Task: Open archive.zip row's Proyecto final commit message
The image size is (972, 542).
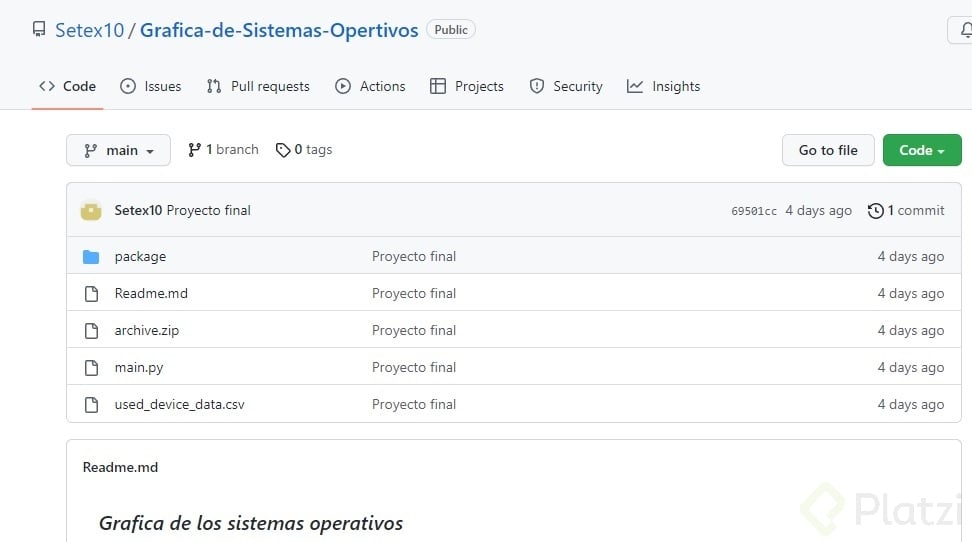Action: pos(414,331)
